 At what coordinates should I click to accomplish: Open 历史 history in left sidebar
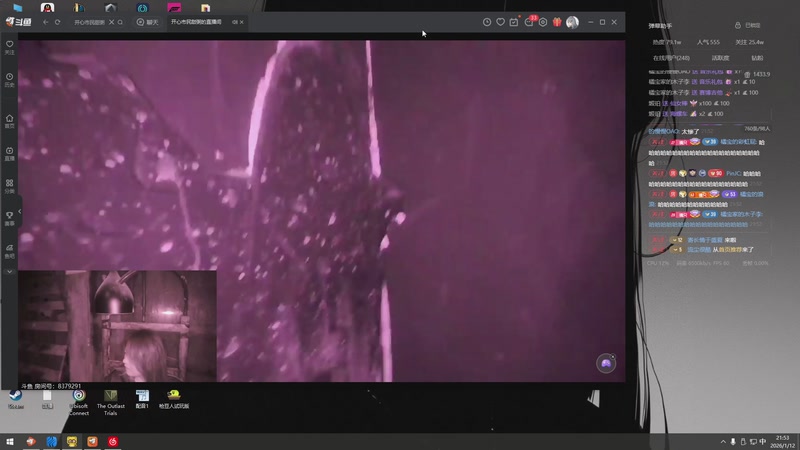[x=10, y=80]
